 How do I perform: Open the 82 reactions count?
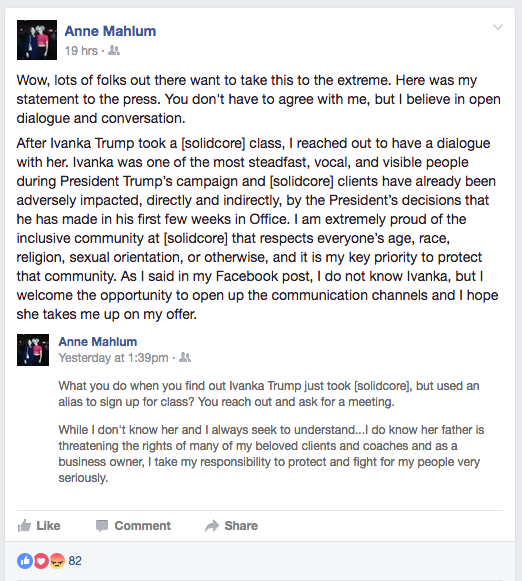click(x=75, y=561)
